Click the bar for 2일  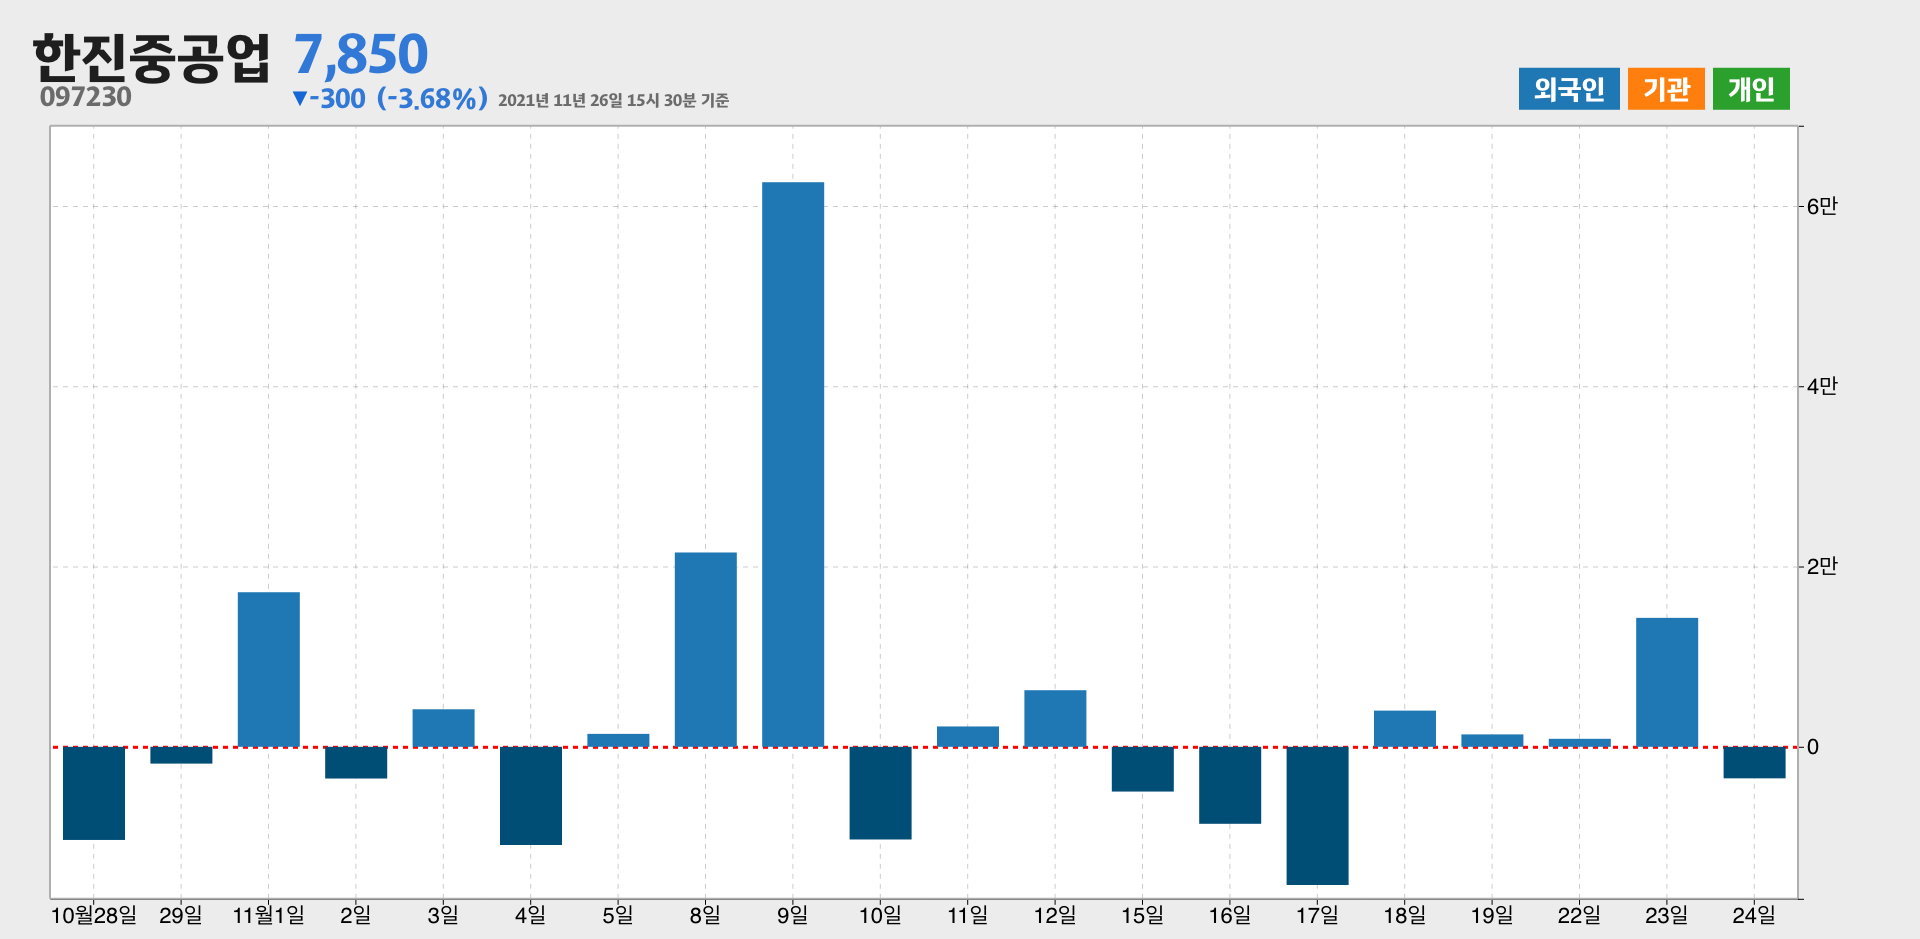point(356,762)
